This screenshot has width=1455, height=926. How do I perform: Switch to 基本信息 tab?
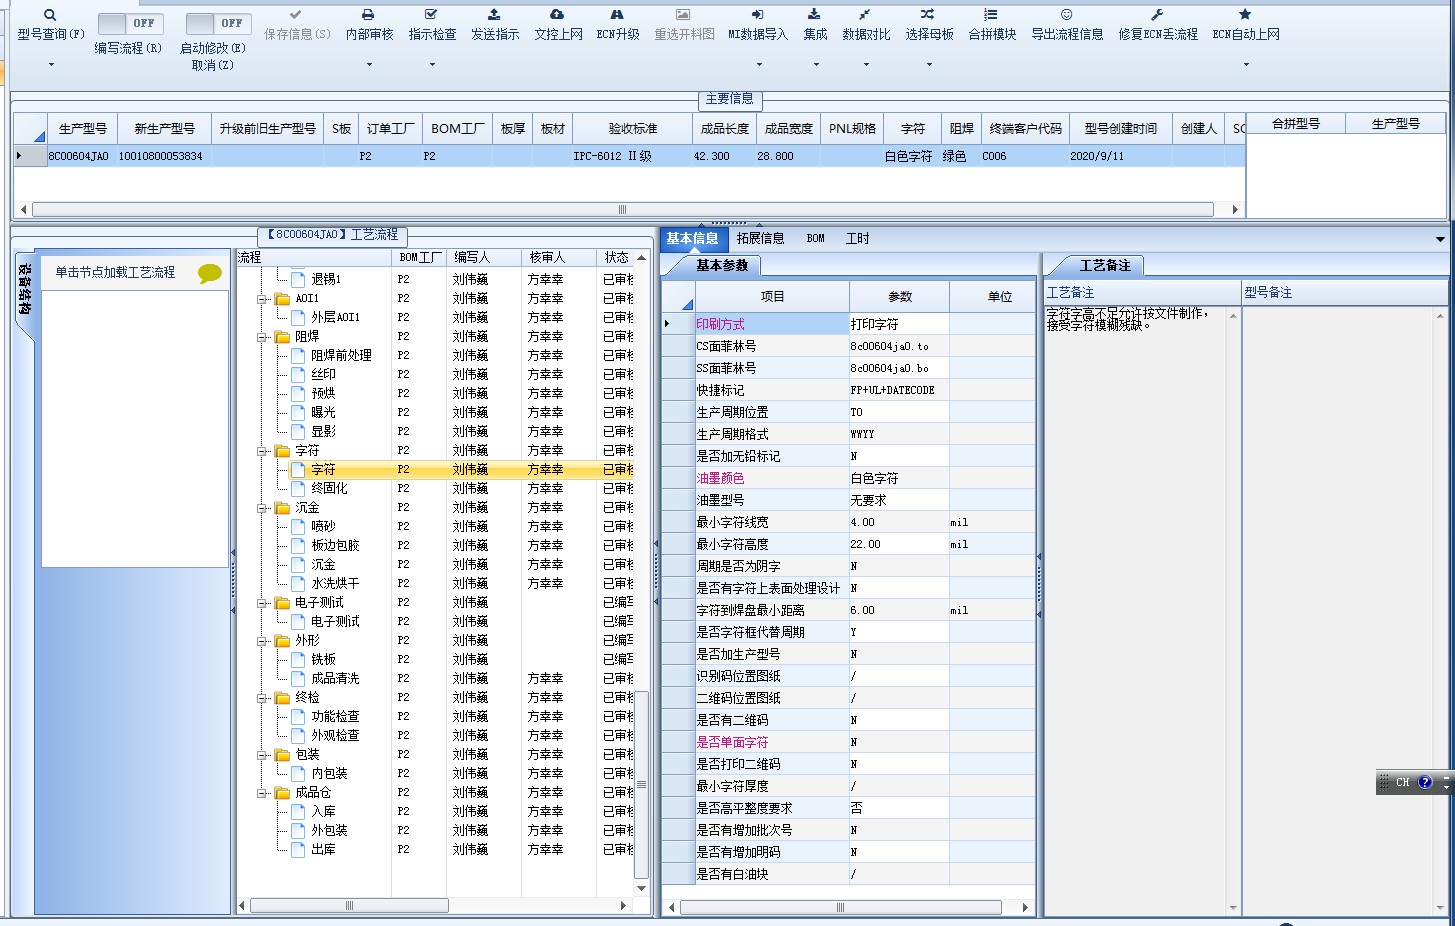(x=692, y=238)
